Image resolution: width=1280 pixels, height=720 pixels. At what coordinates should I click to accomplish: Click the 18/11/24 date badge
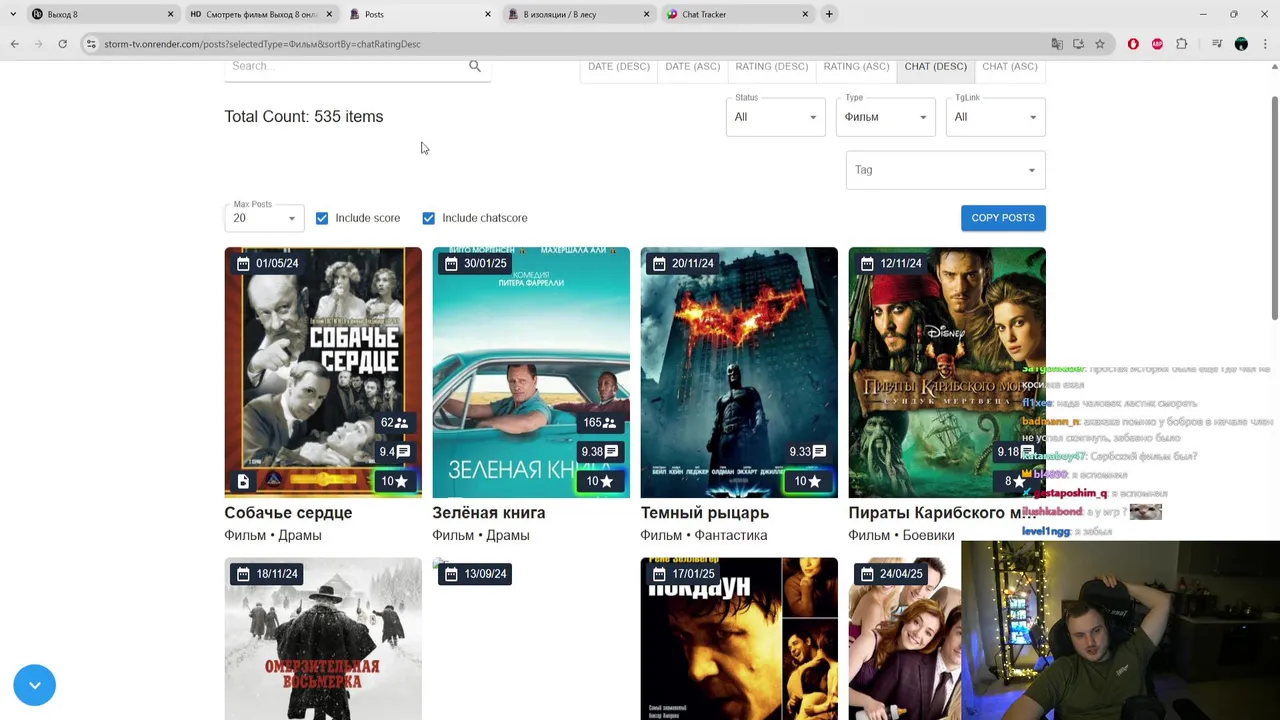click(x=267, y=573)
